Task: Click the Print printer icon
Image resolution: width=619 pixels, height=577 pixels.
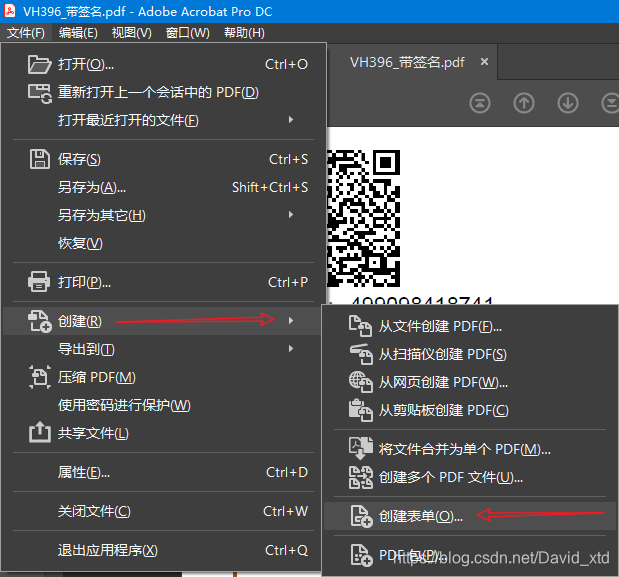Action: [39, 282]
